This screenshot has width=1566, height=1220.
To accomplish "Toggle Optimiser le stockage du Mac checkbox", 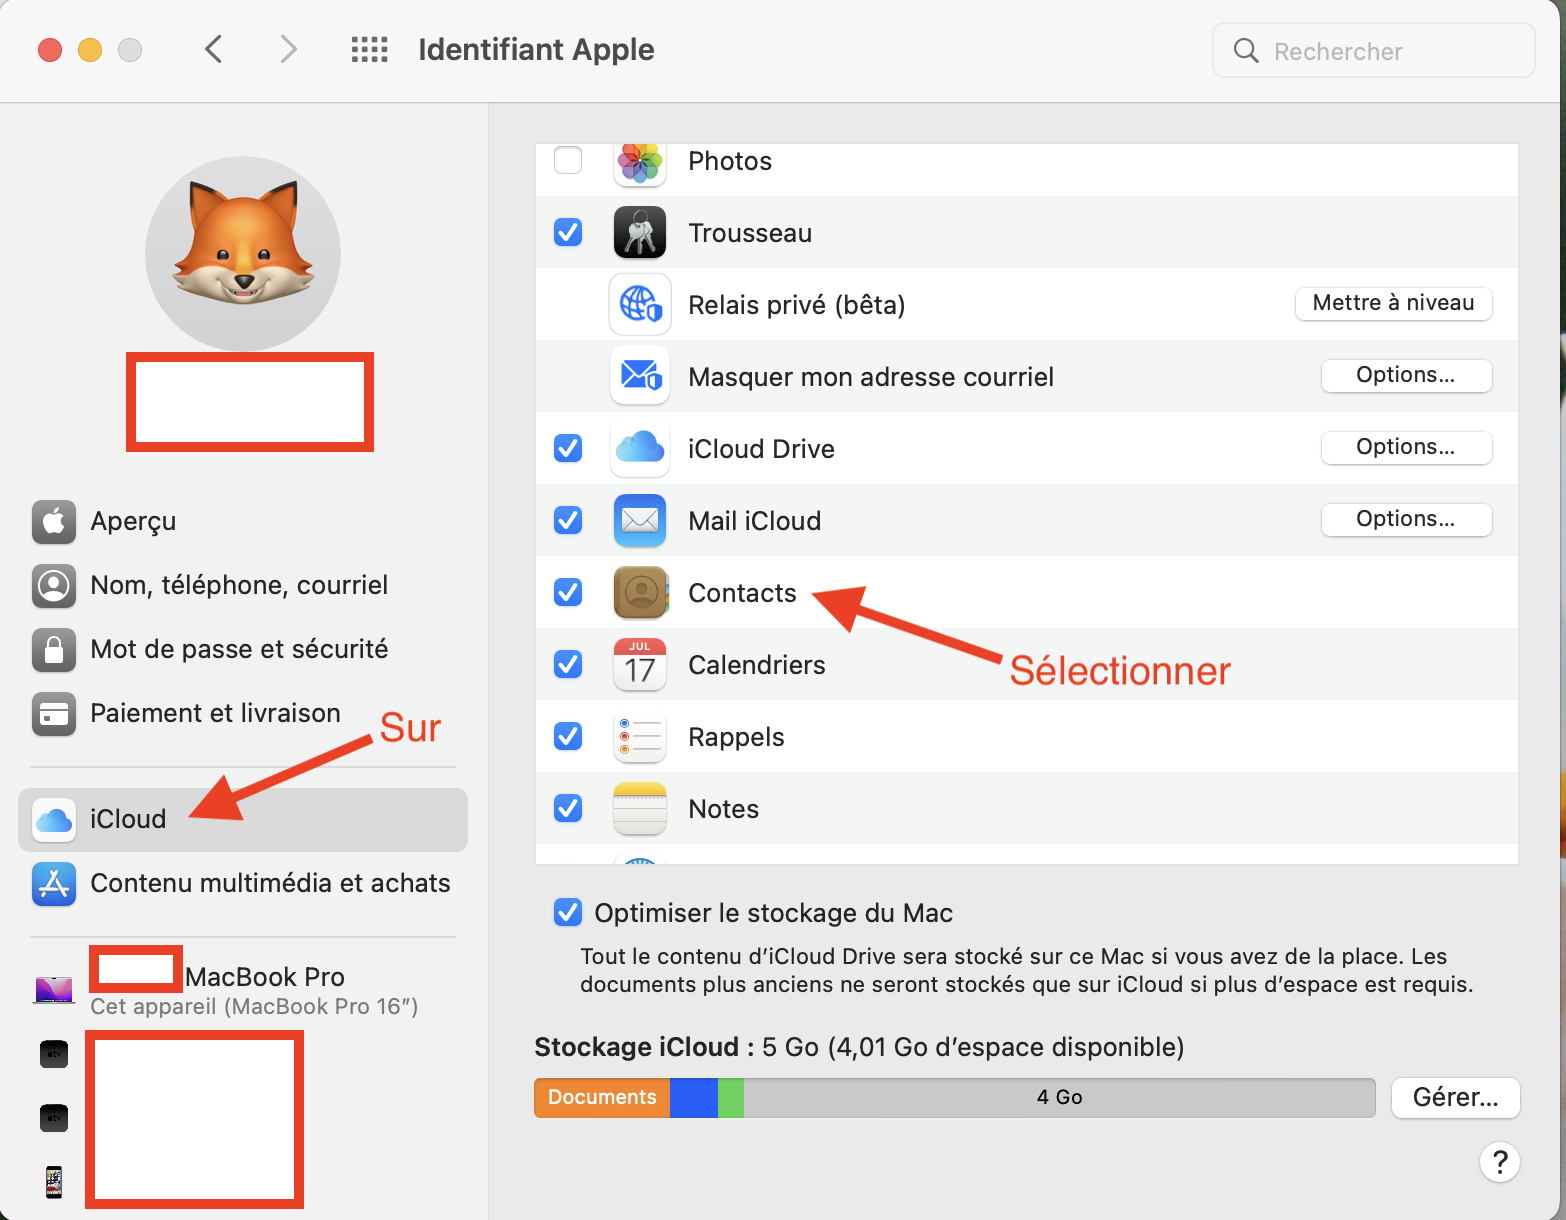I will [x=568, y=913].
